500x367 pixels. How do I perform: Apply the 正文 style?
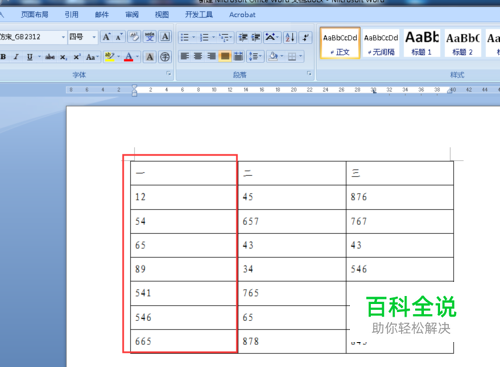click(x=340, y=43)
